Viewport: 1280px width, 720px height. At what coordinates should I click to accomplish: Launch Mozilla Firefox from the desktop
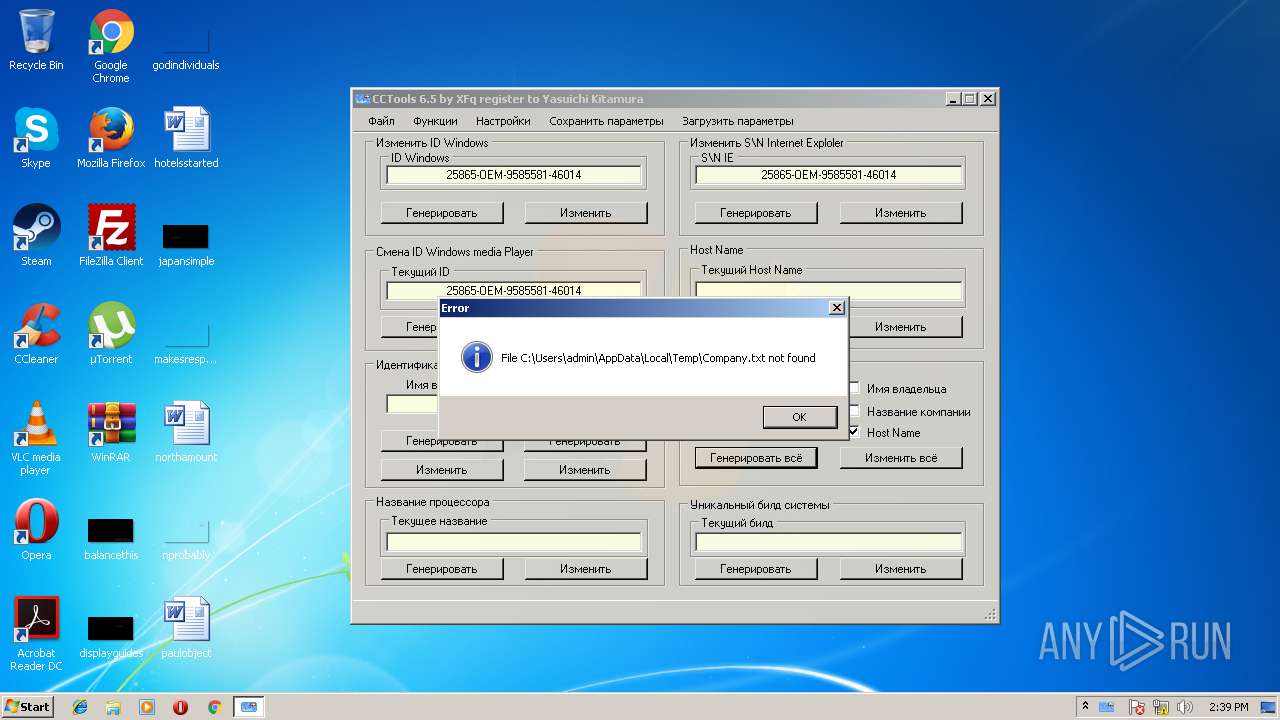click(111, 138)
